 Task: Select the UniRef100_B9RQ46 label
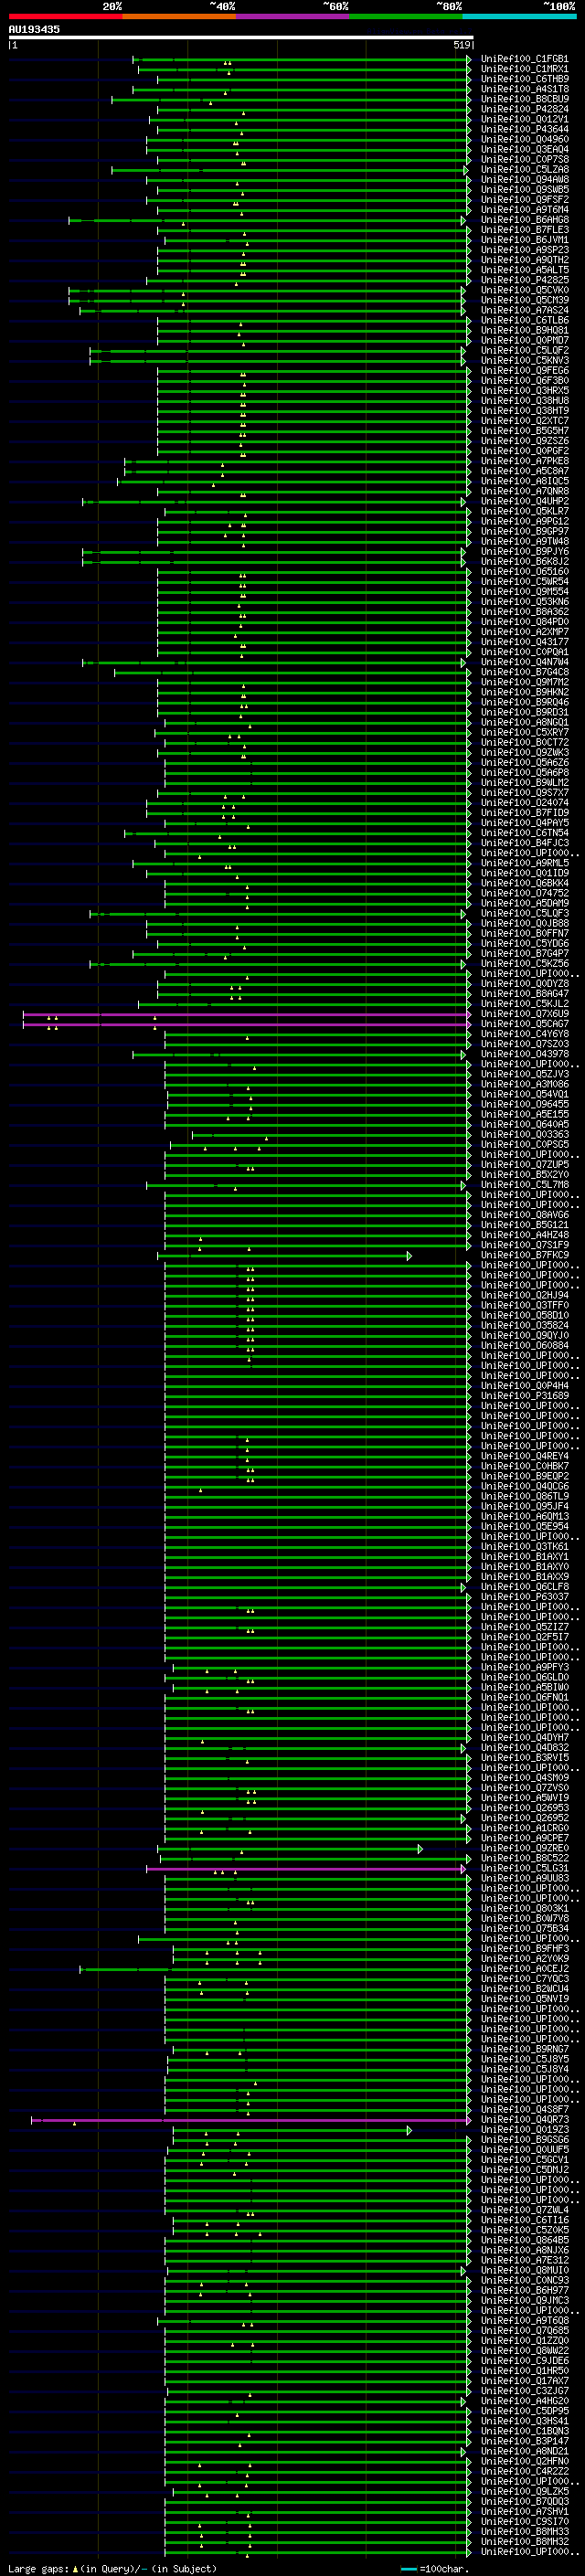click(x=525, y=702)
